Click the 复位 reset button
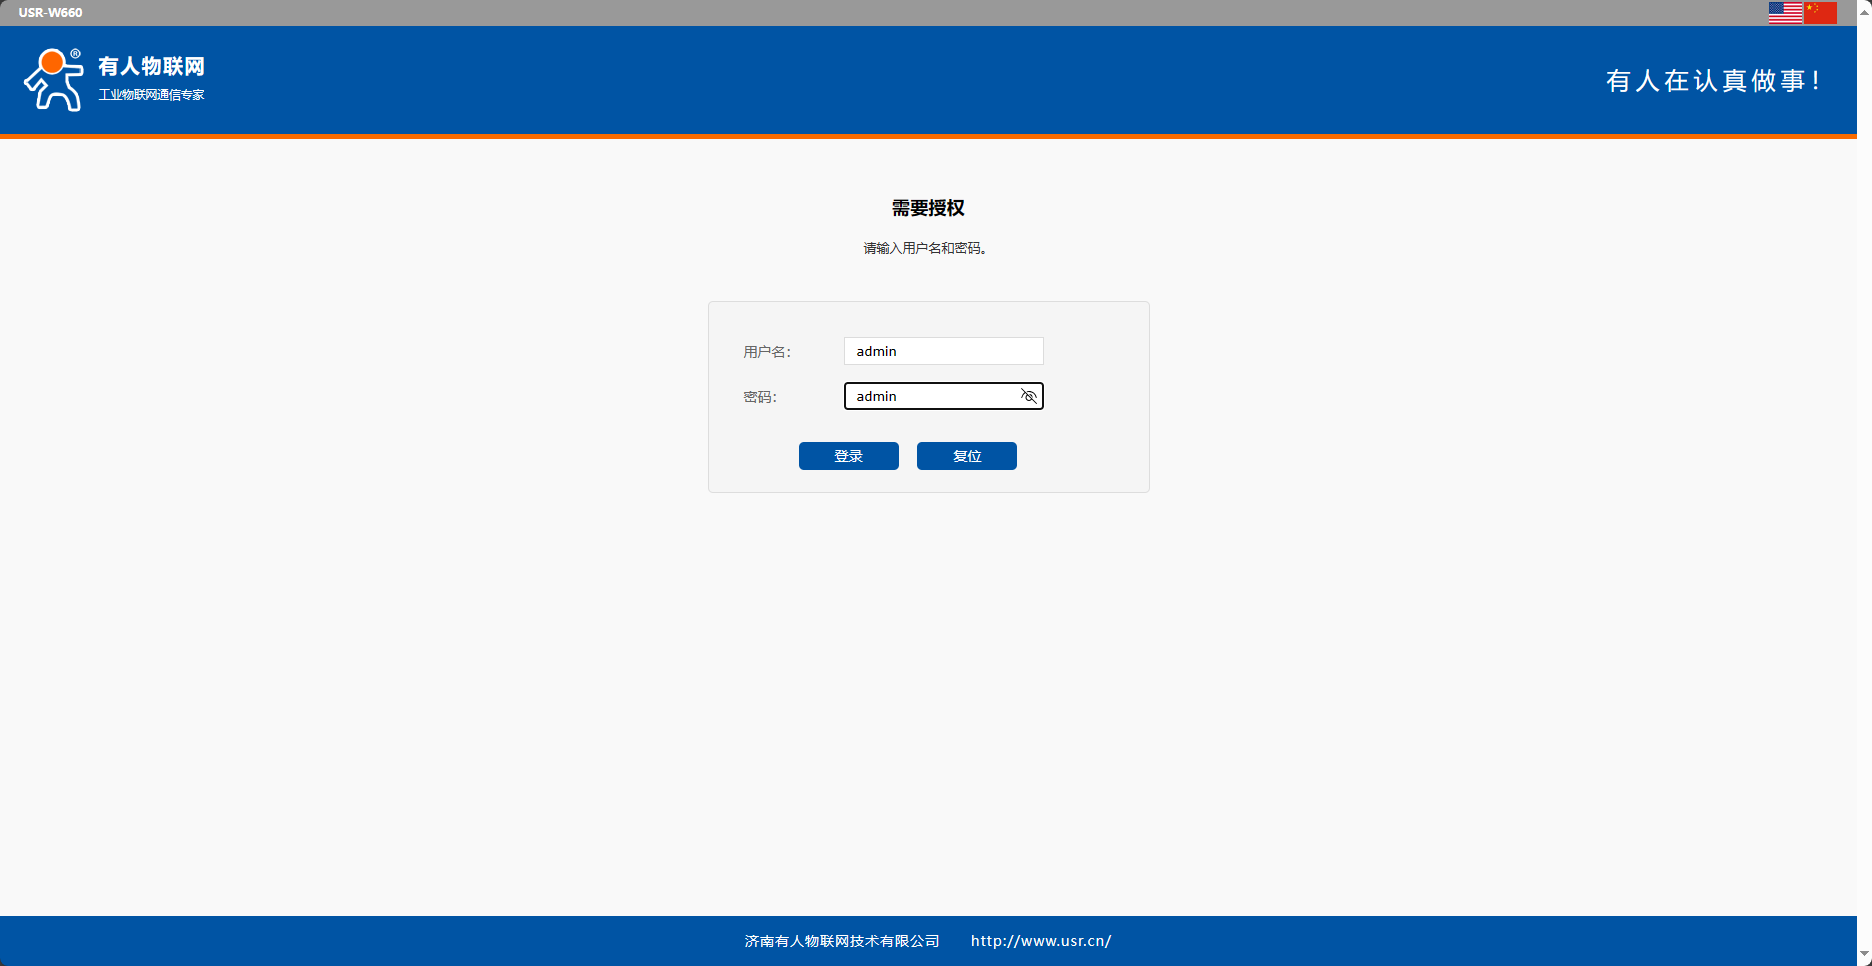 click(x=966, y=456)
